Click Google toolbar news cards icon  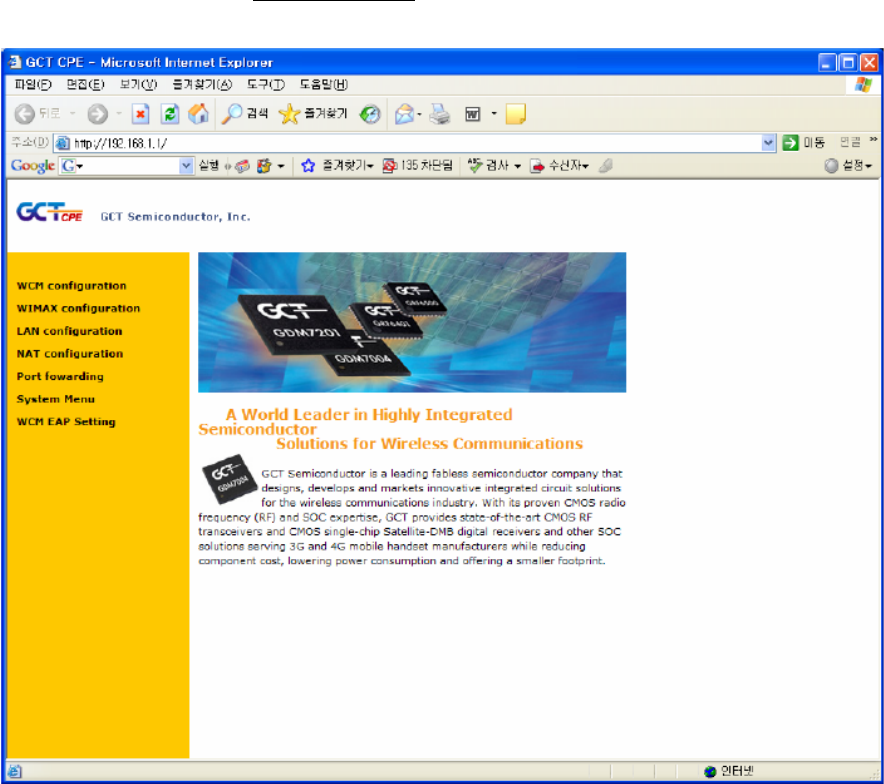click(x=242, y=166)
